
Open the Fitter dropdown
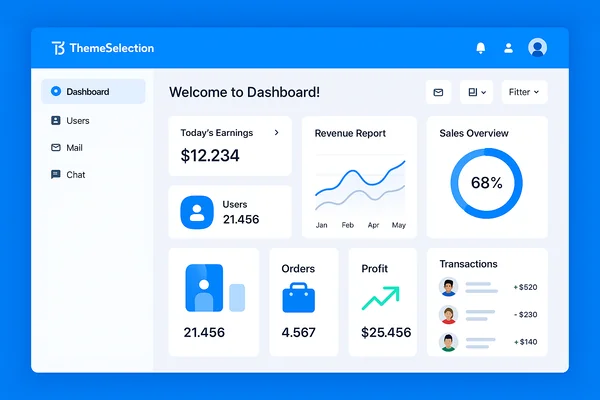(524, 92)
